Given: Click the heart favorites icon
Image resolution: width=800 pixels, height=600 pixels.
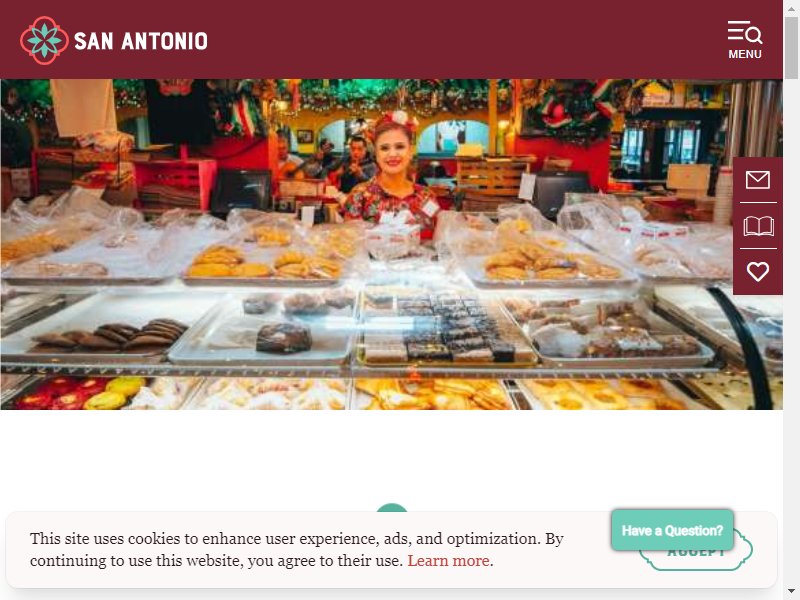Looking at the screenshot, I should pos(758,271).
